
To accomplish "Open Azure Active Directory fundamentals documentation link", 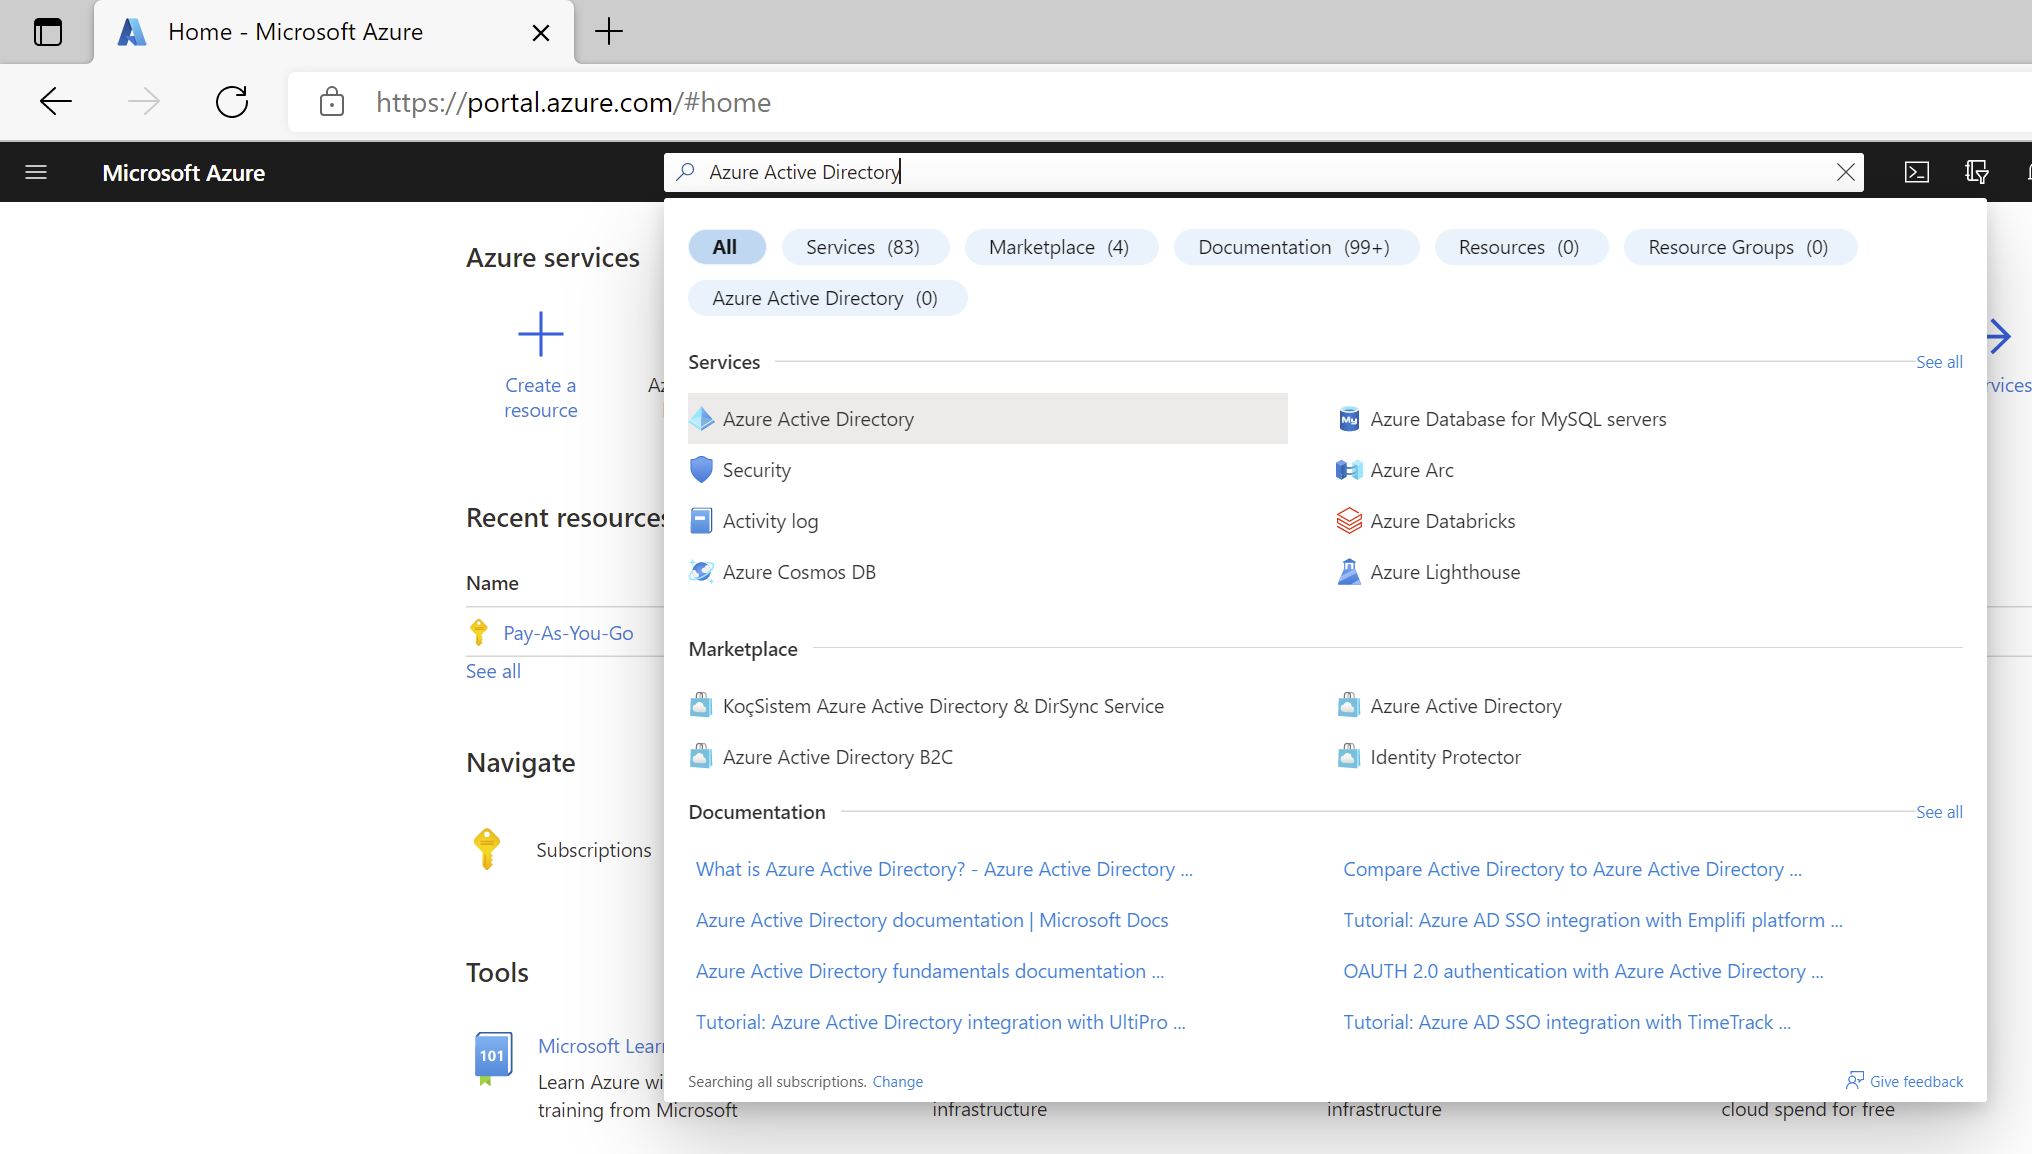I will [930, 971].
